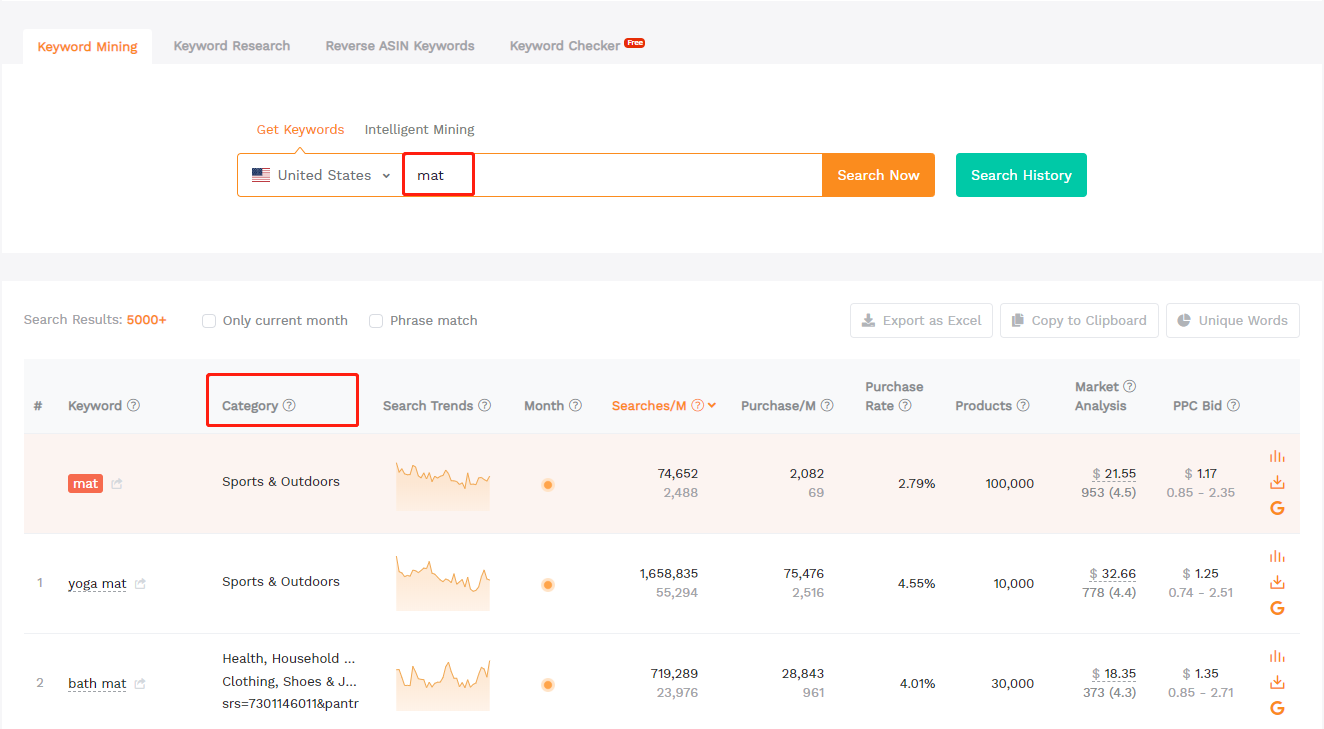Click the bar chart icon in mat row
The height and width of the screenshot is (729, 1324).
coord(1277,456)
